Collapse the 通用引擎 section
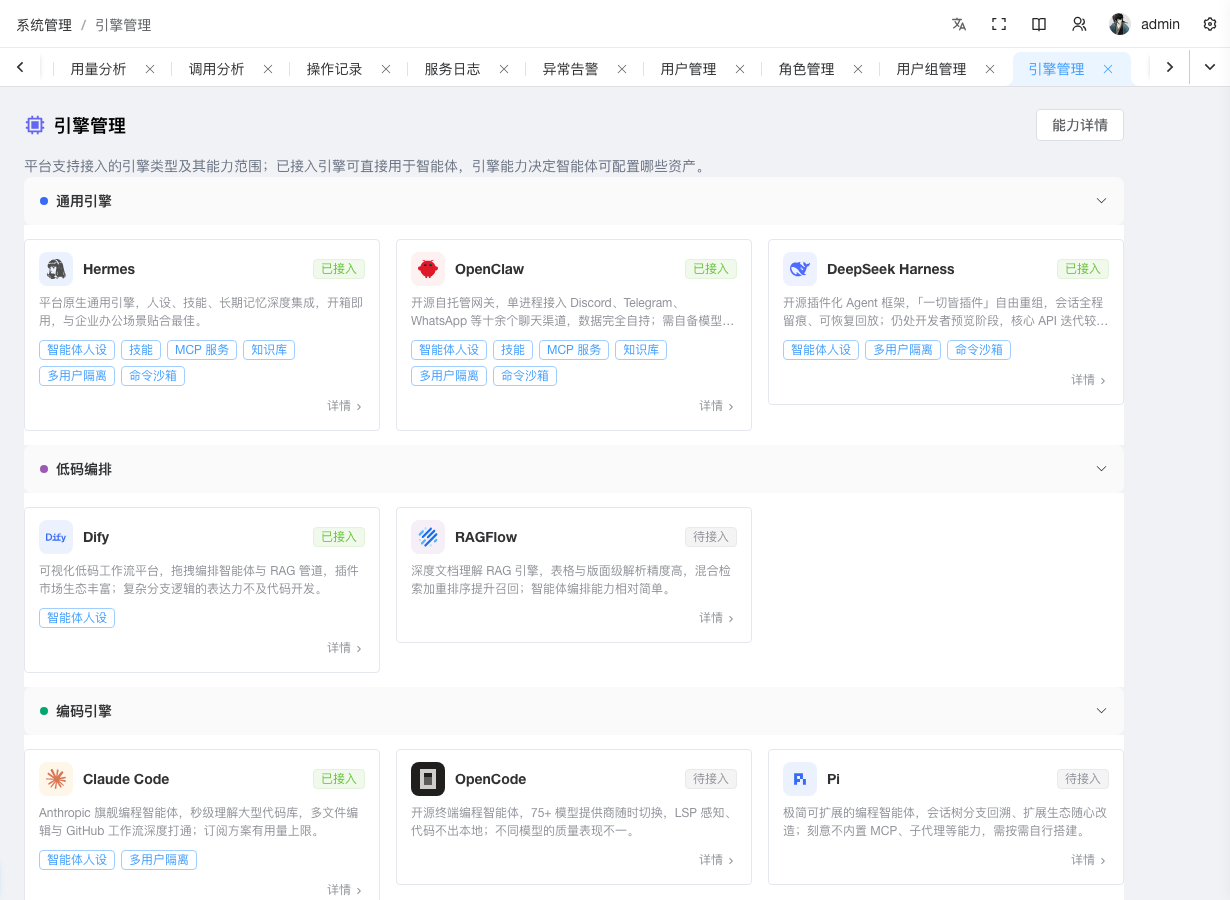Viewport: 1230px width, 900px height. (1101, 200)
